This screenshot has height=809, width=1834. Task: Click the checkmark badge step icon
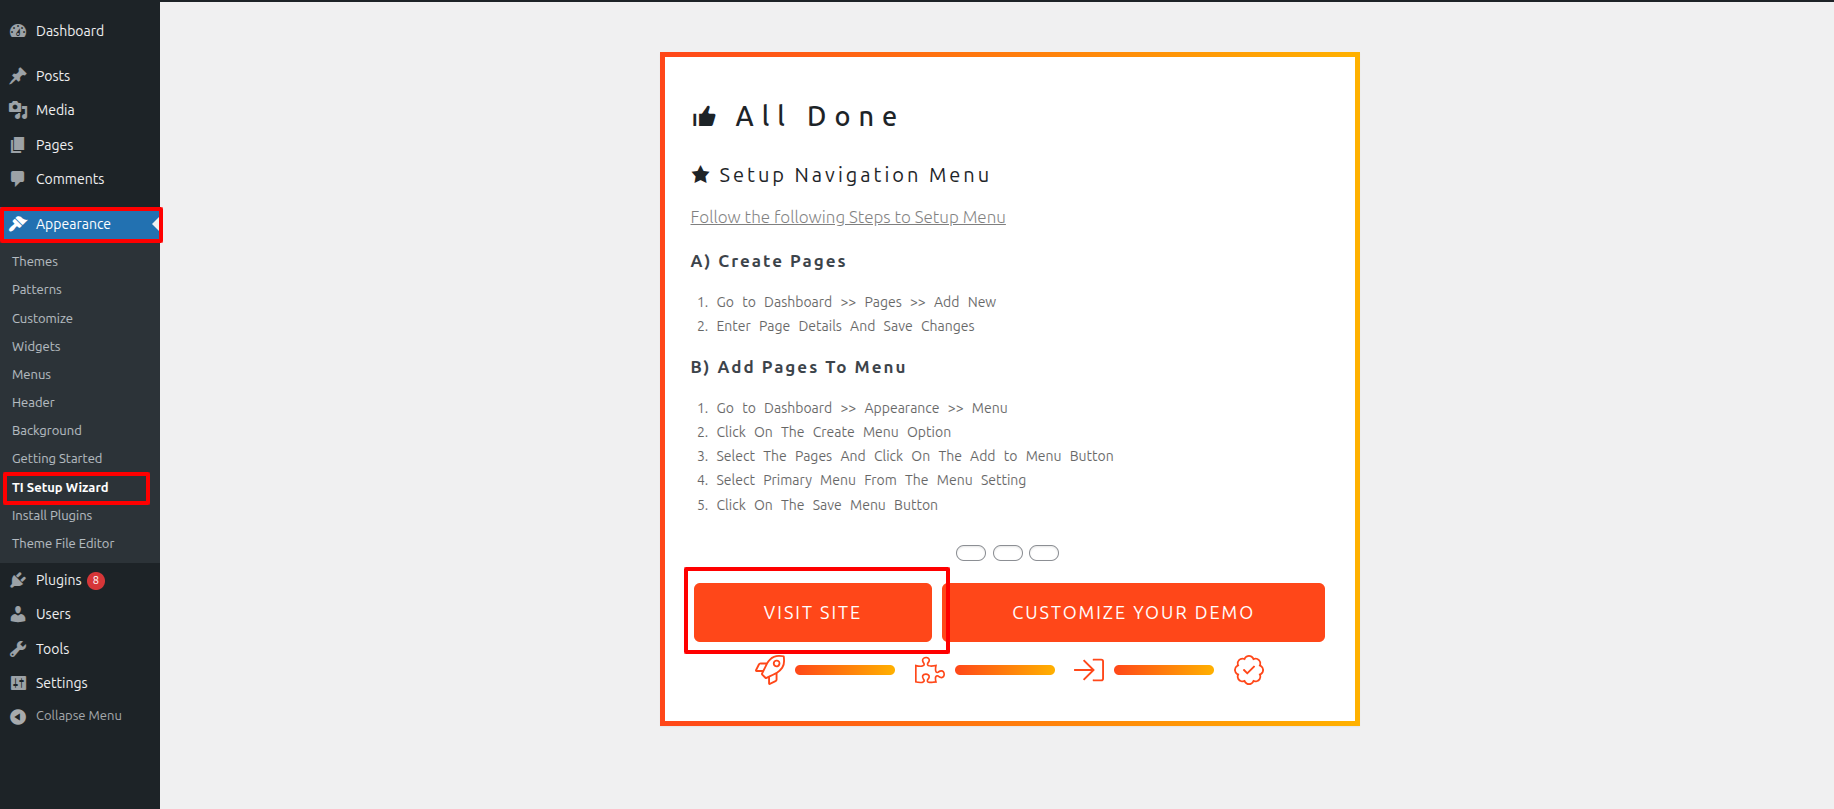click(x=1248, y=670)
